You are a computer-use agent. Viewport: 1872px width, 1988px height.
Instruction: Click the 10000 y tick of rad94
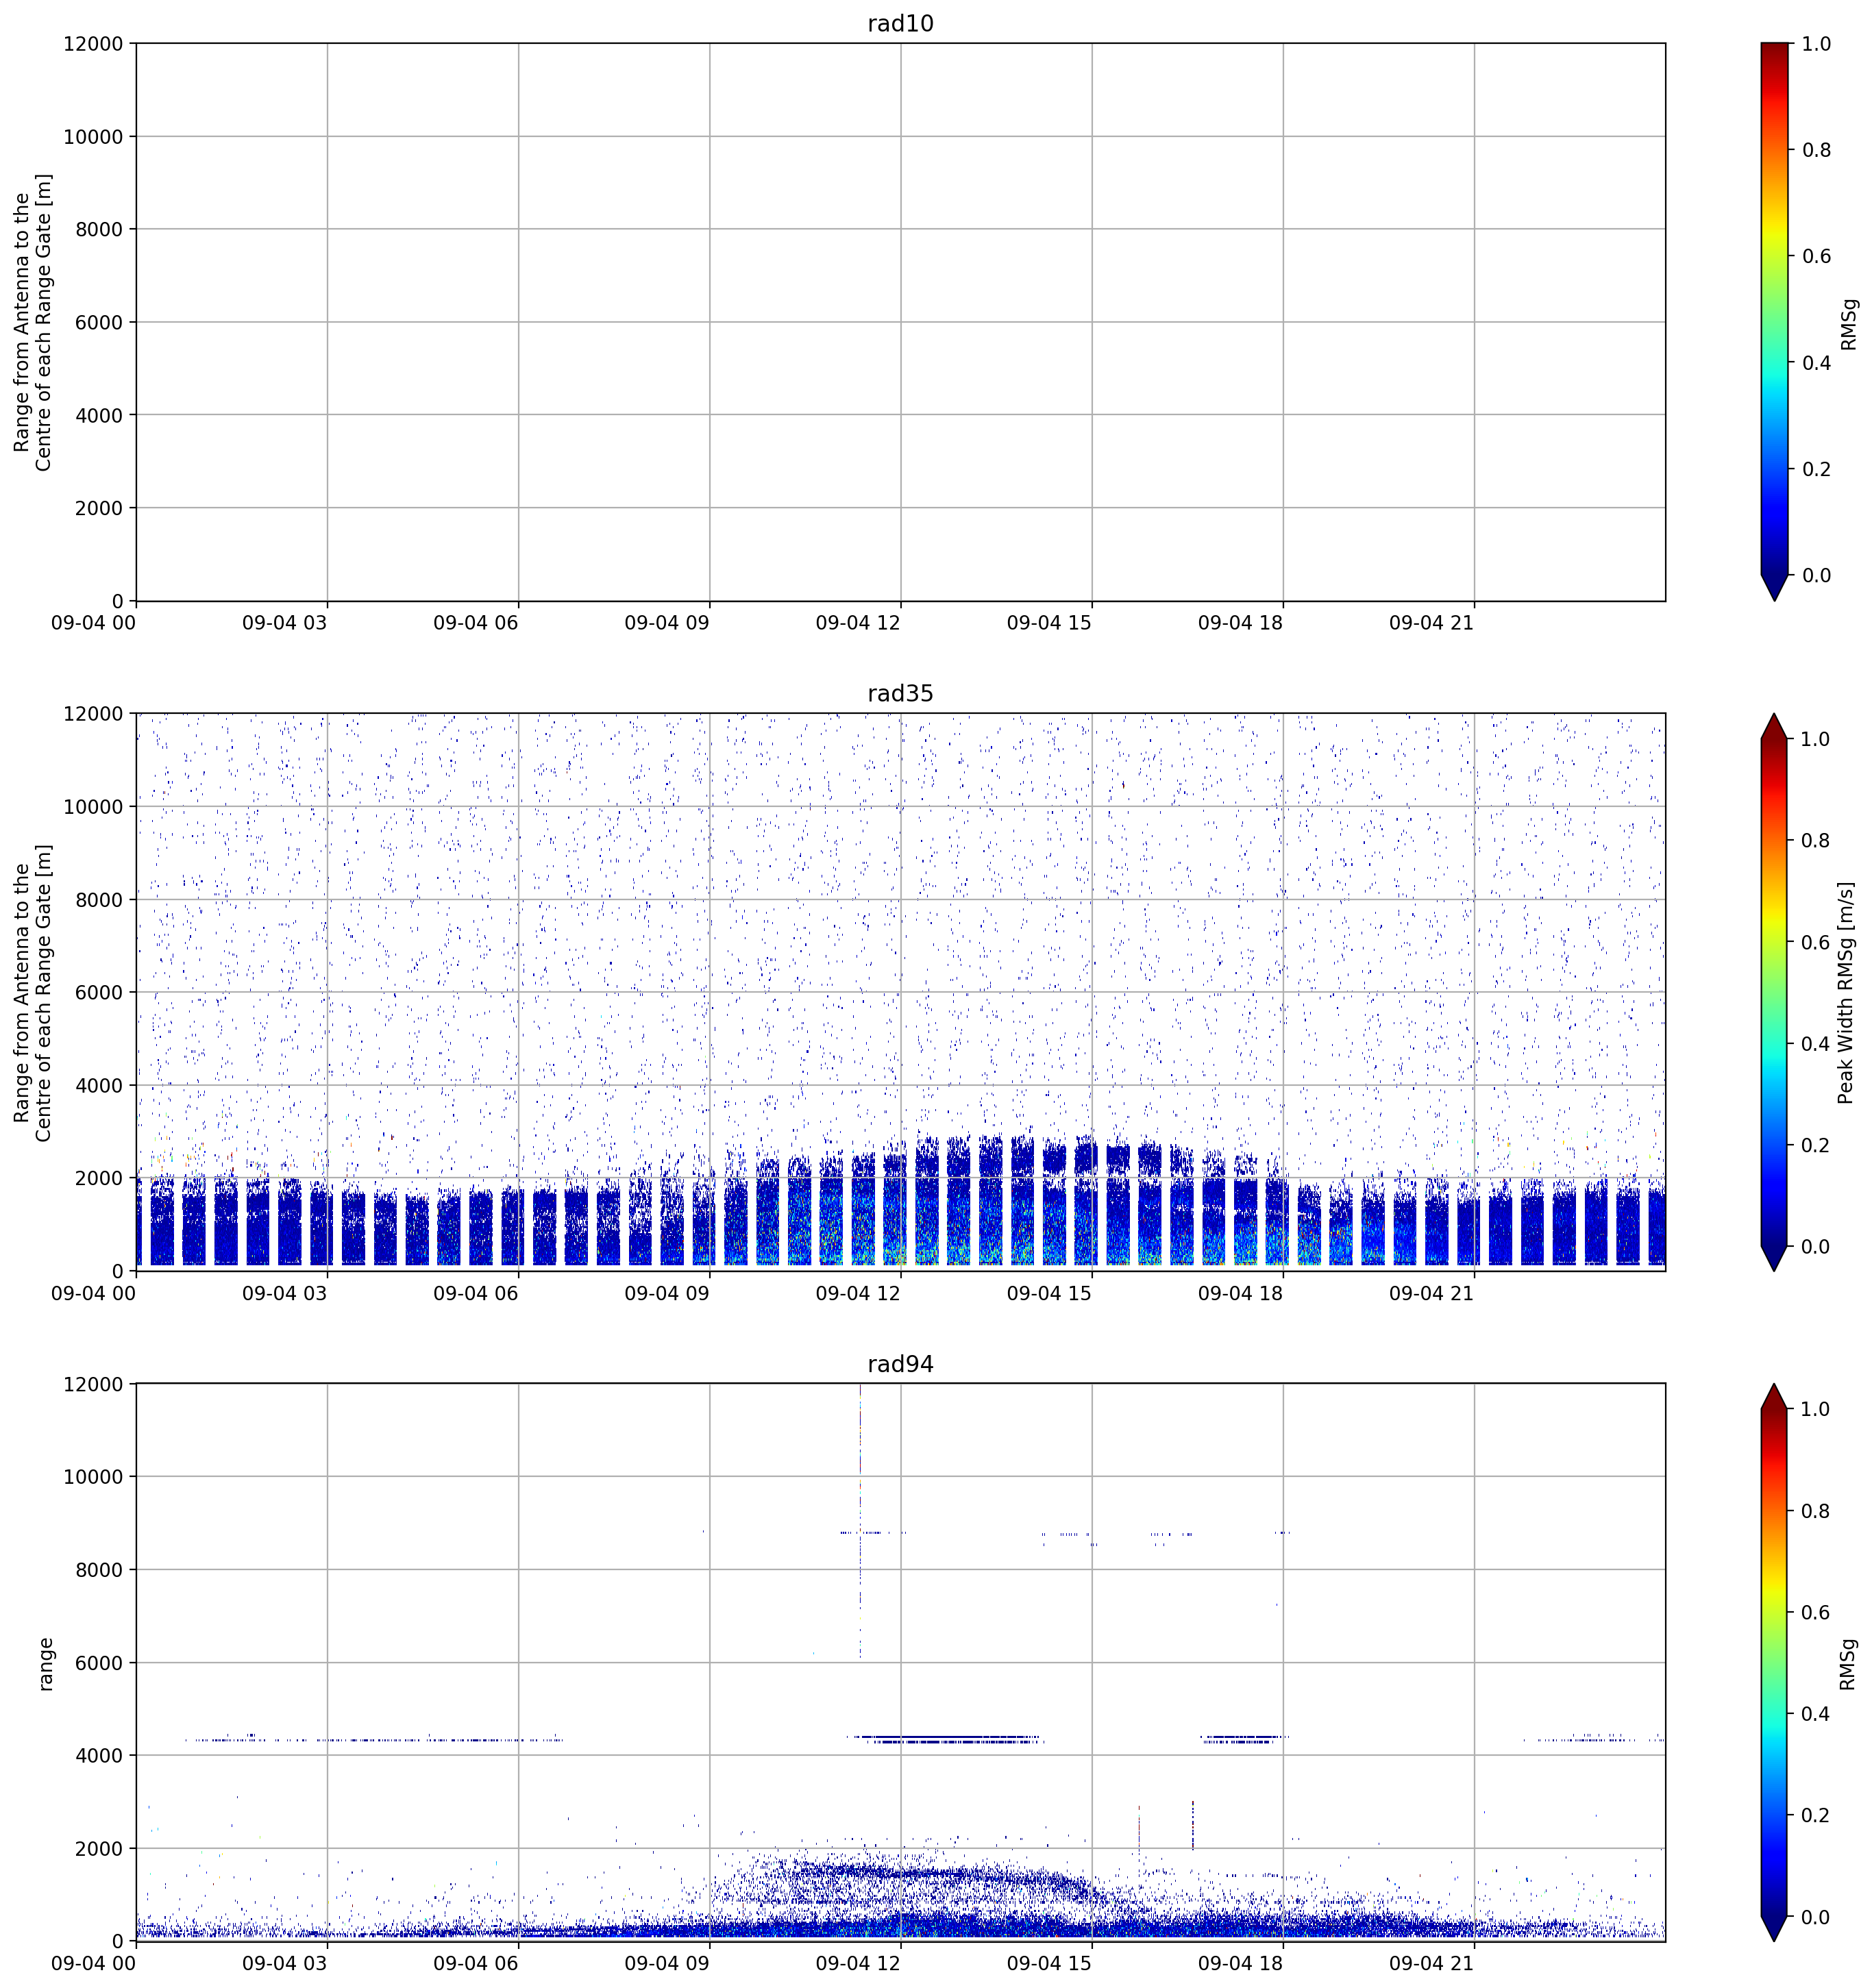[94, 1477]
